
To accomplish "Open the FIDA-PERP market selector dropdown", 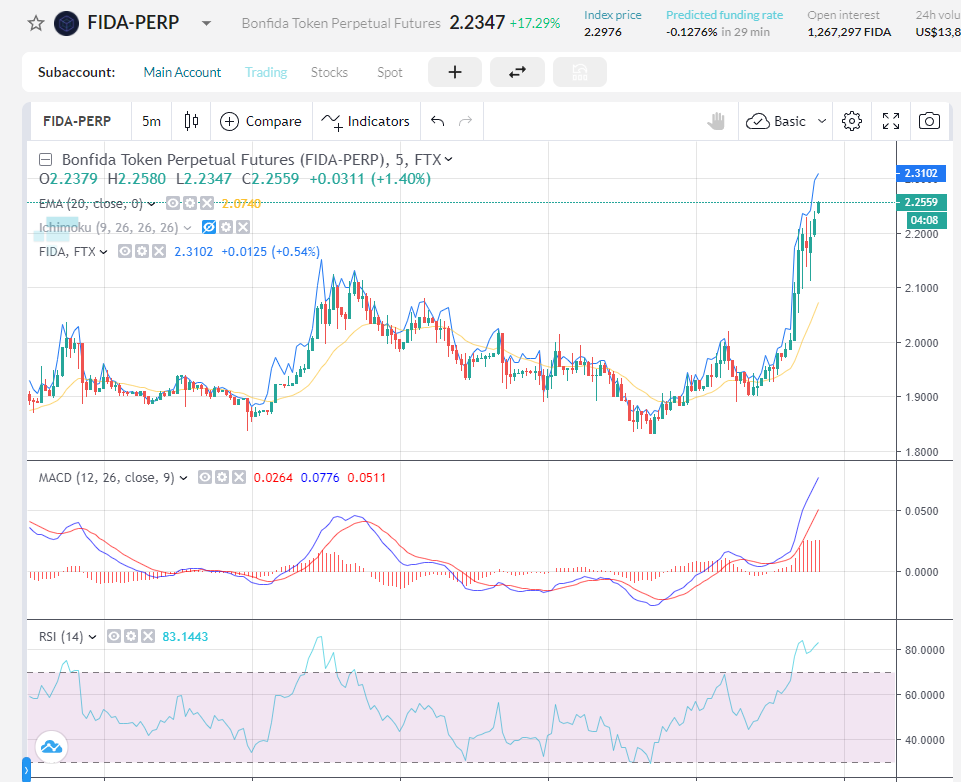I will pyautogui.click(x=207, y=23).
